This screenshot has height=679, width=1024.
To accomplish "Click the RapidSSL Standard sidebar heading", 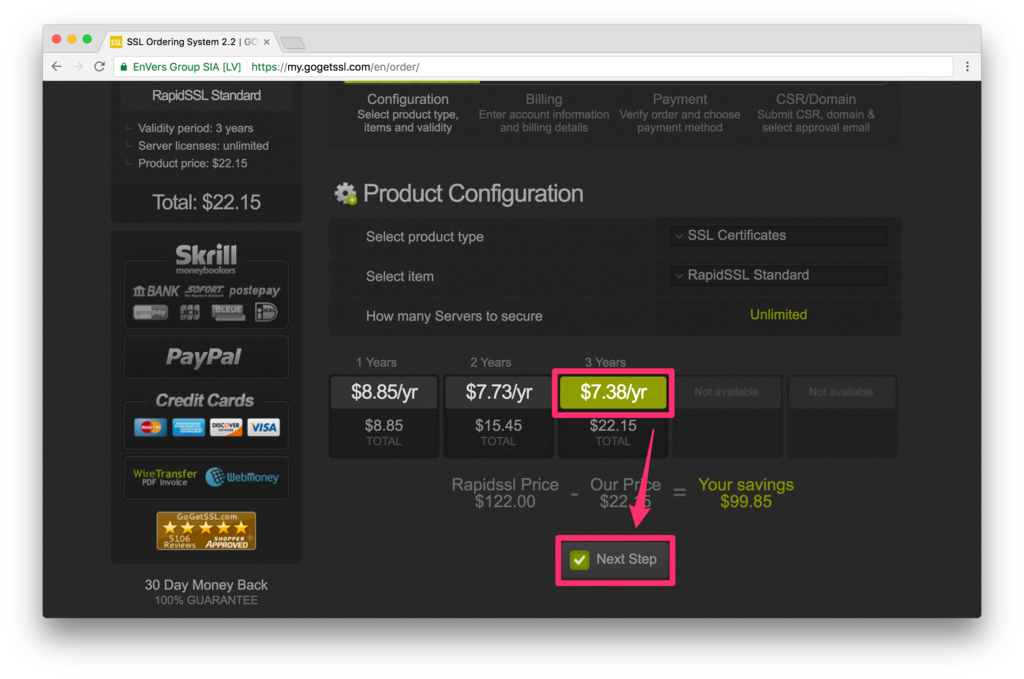I will tap(206, 95).
